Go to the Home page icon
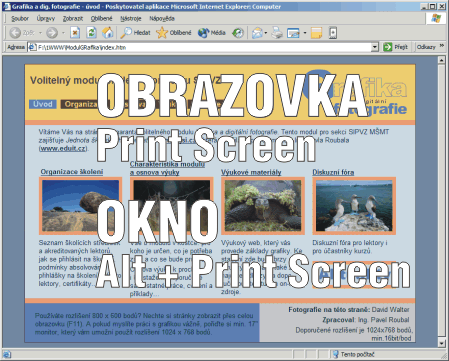The image size is (449, 361). tap(107, 33)
